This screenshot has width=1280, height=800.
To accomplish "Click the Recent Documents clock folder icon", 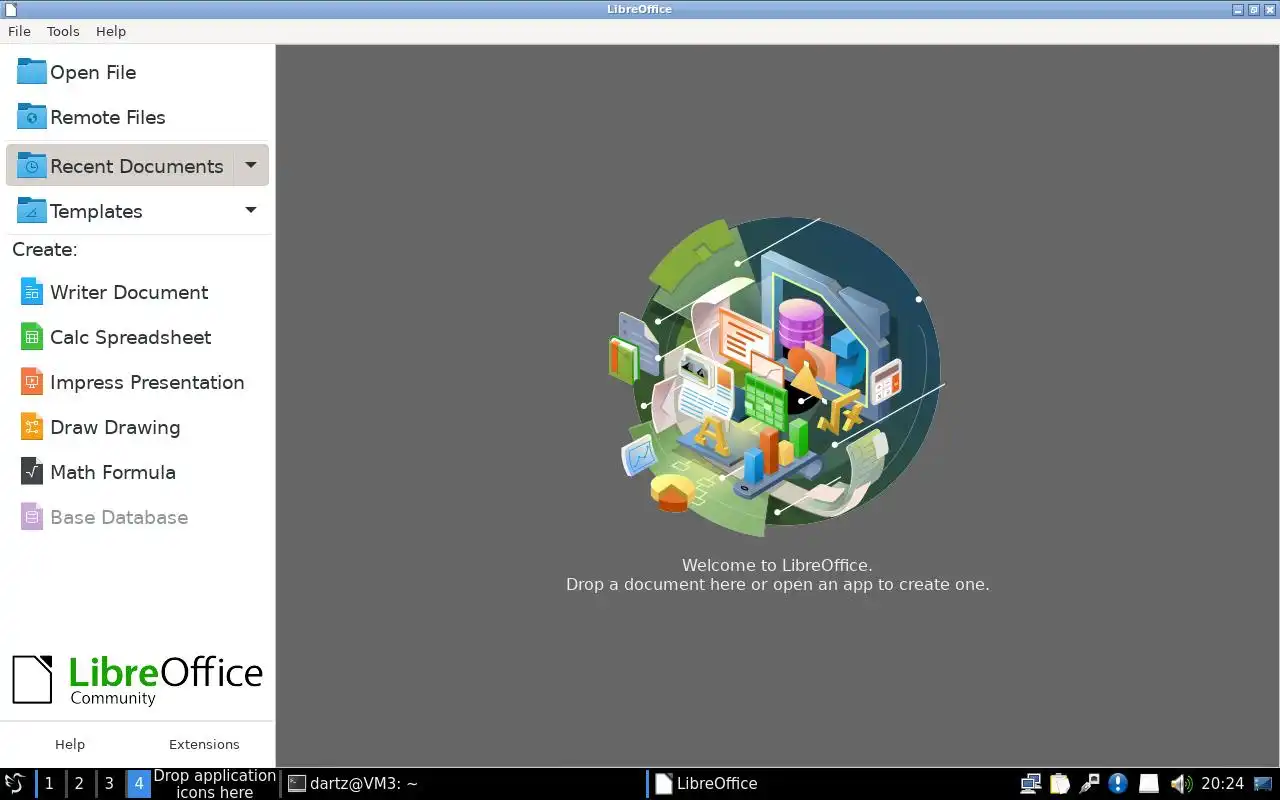I will point(31,166).
